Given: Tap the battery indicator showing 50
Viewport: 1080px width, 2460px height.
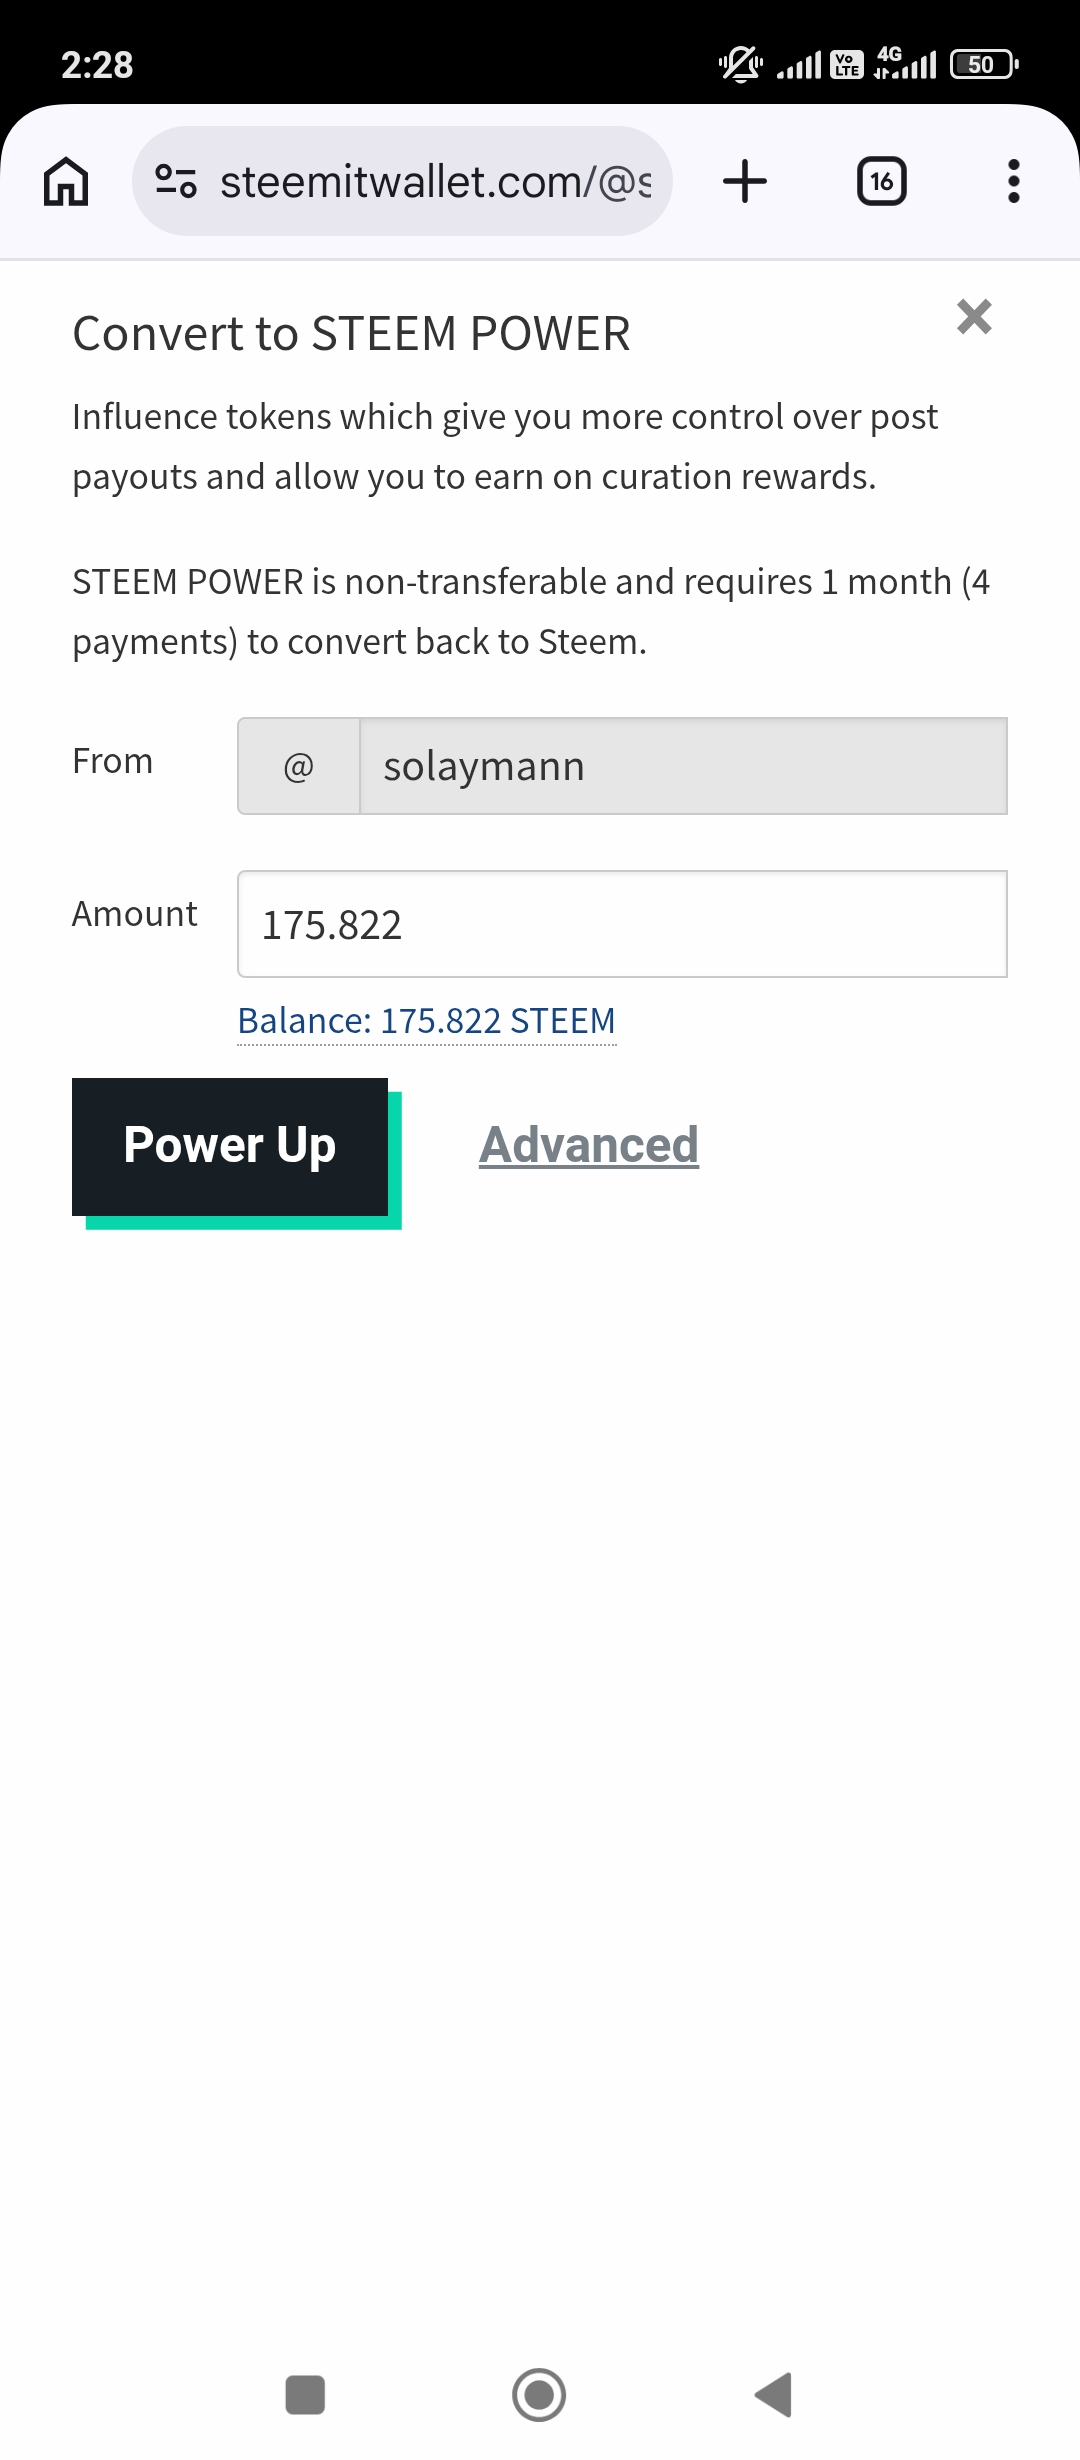Looking at the screenshot, I should coord(983,65).
